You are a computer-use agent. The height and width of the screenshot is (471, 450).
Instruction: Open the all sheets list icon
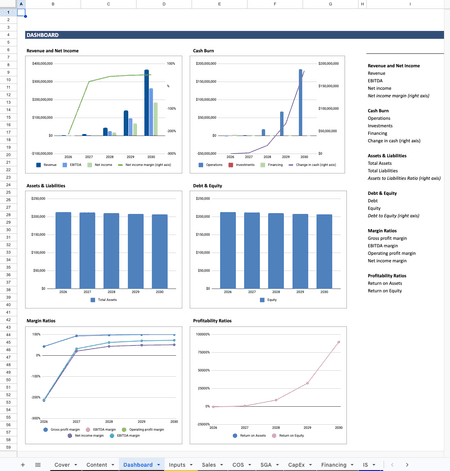pos(38,465)
